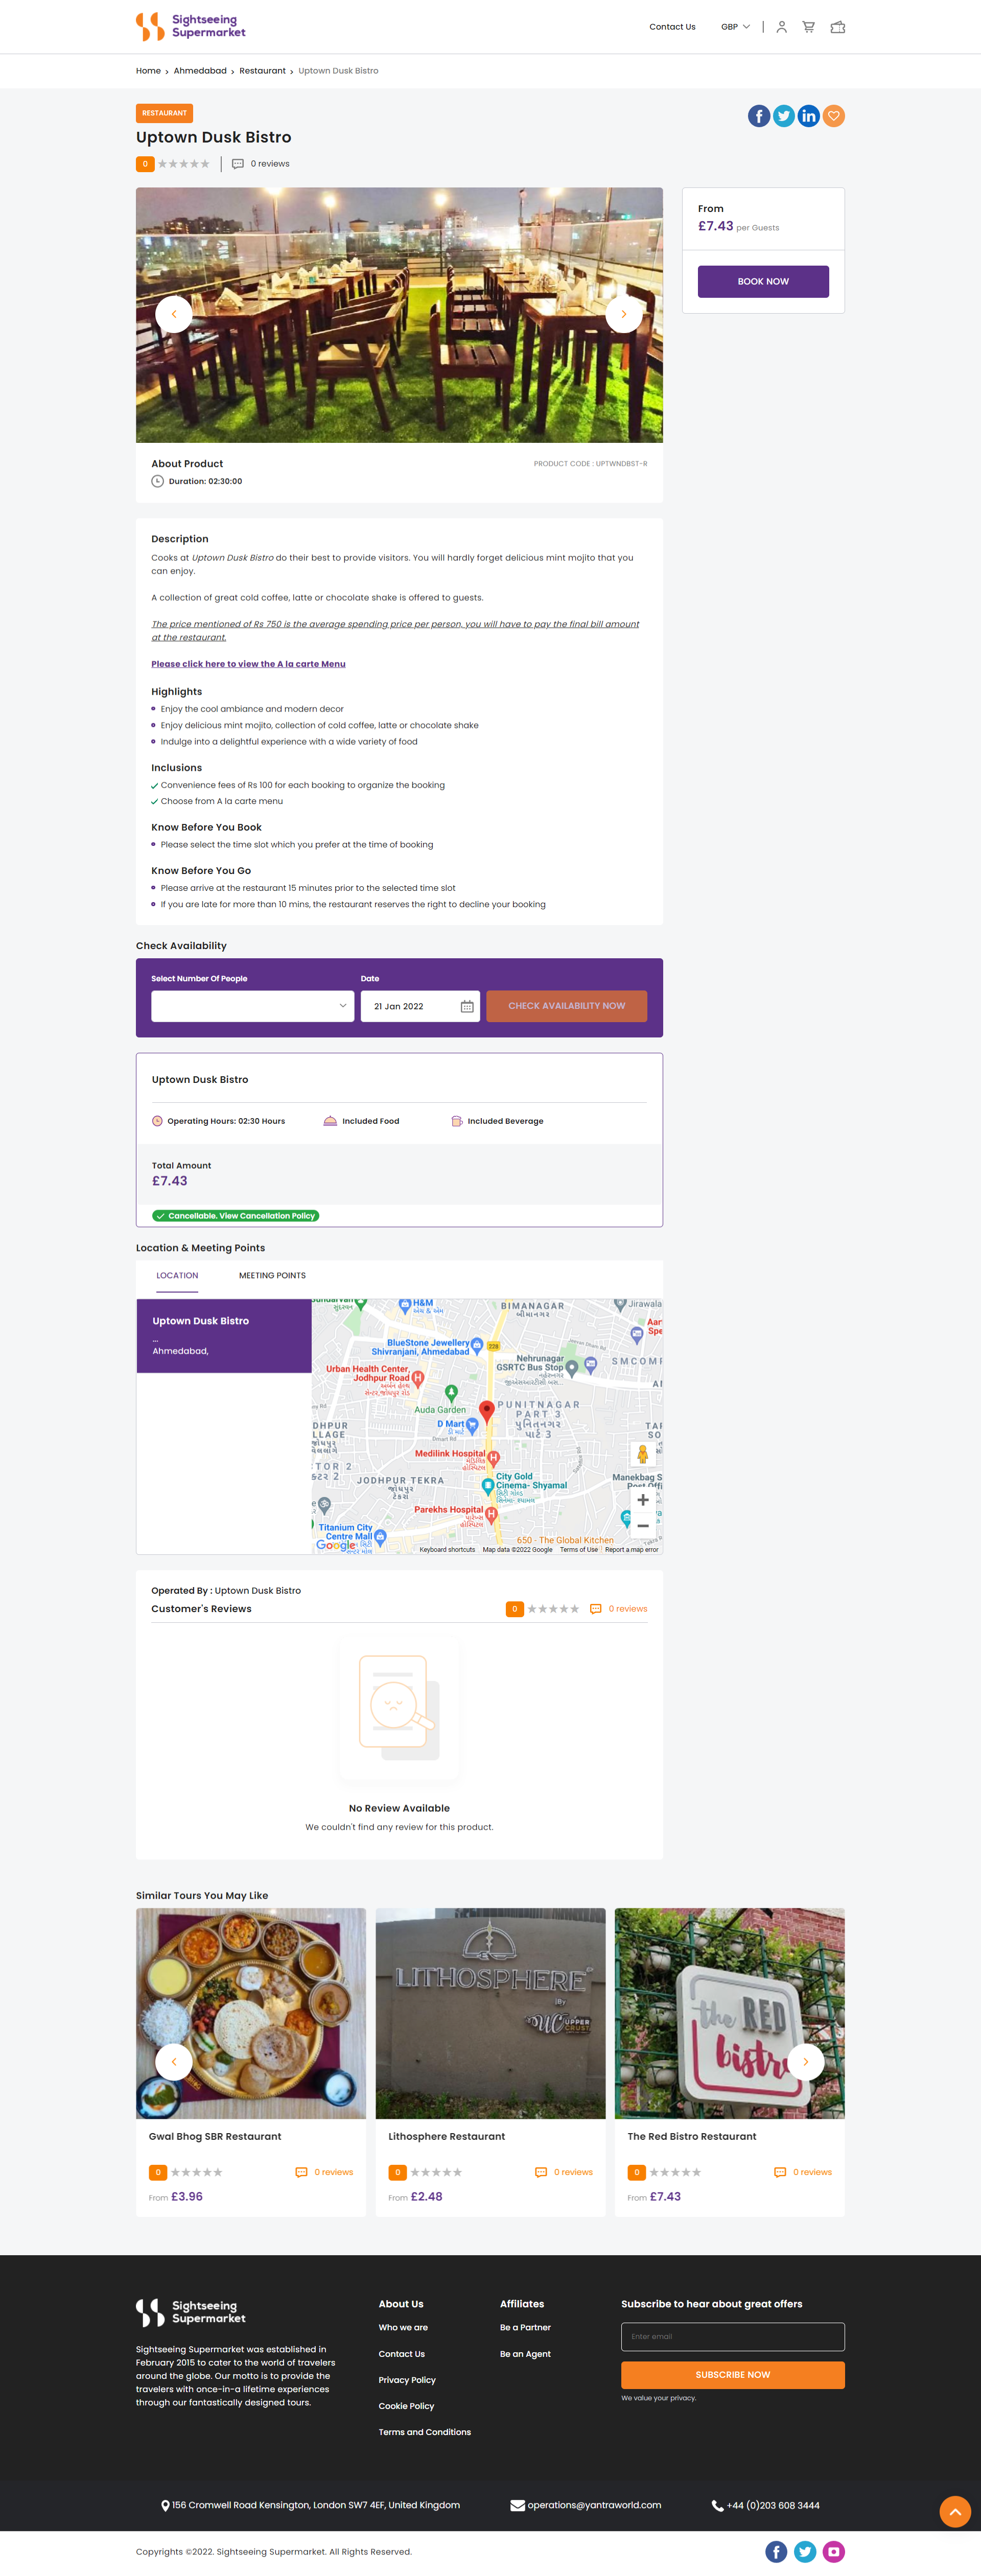Viewport: 981px width, 2576px height.
Task: Open Lithosphere Restaurant thumbnail
Action: [x=490, y=2013]
